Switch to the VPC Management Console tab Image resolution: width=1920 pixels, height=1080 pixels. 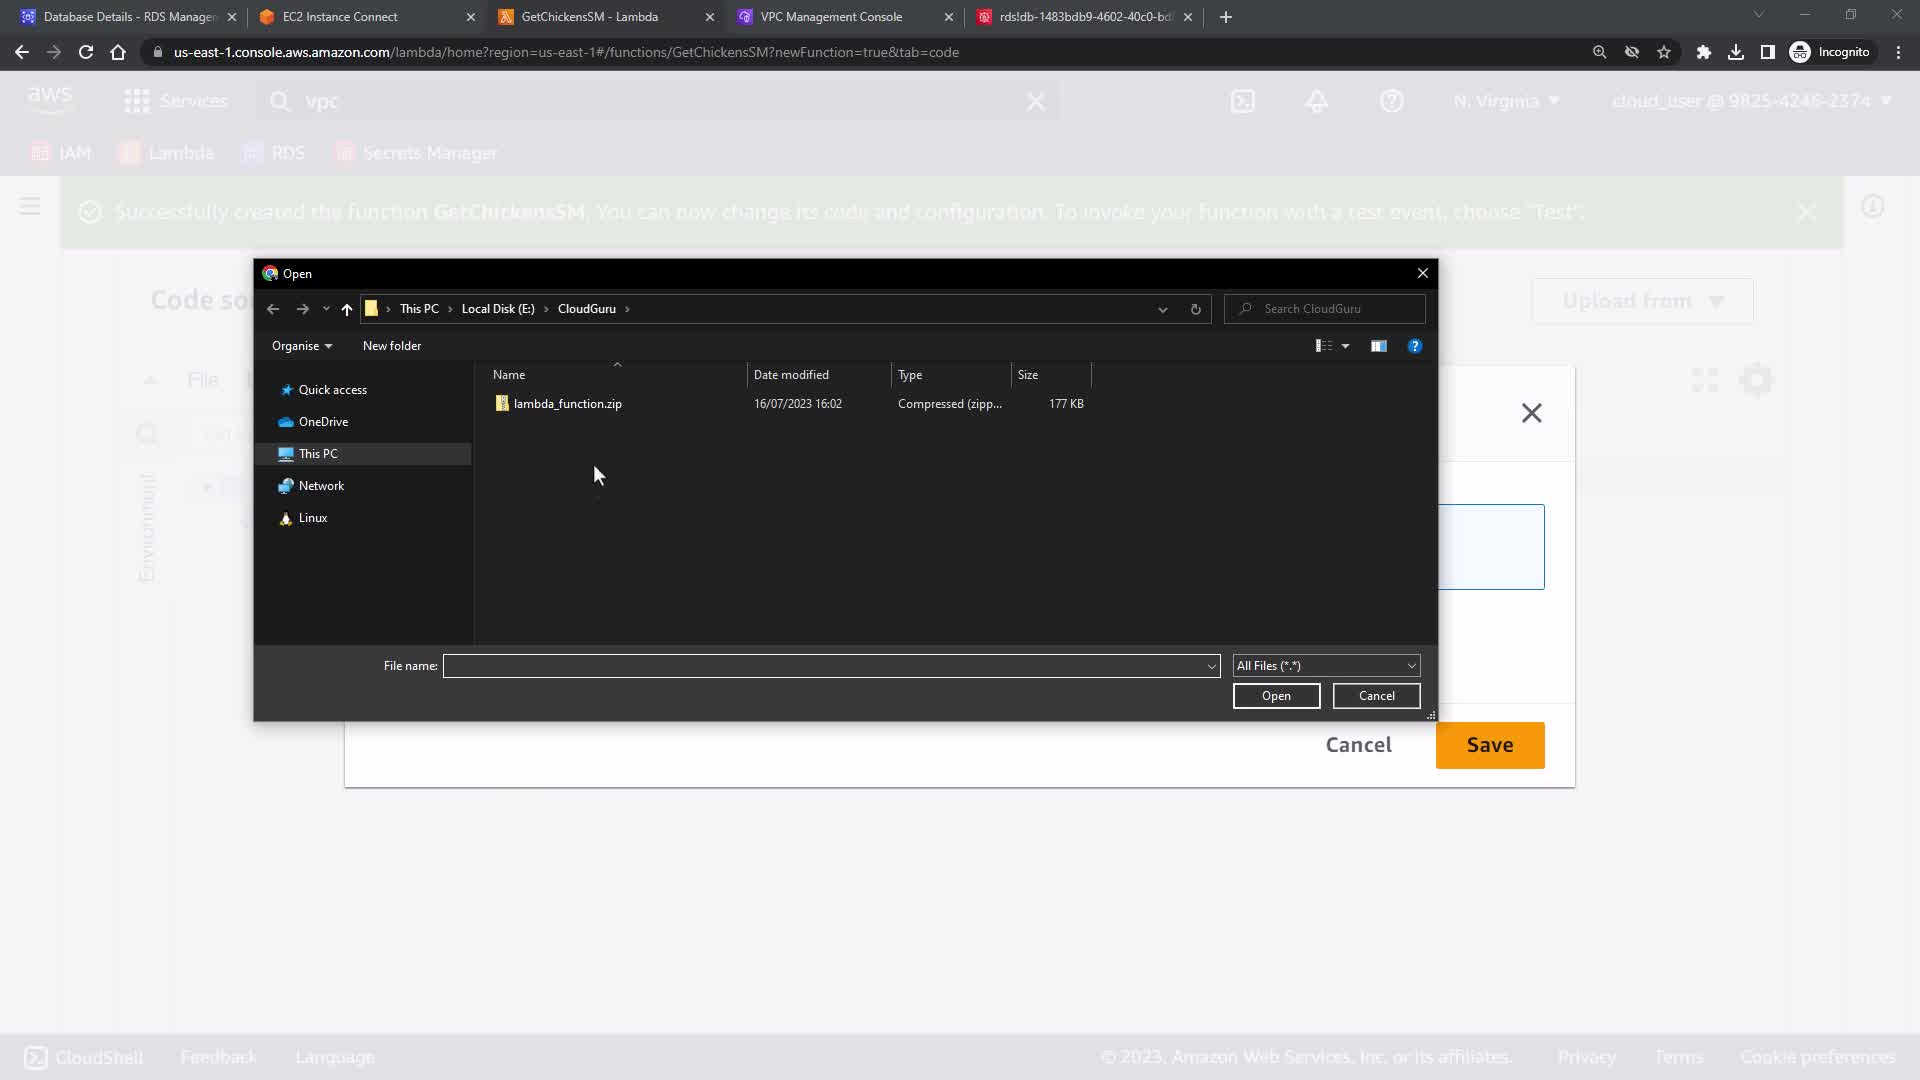coord(831,17)
